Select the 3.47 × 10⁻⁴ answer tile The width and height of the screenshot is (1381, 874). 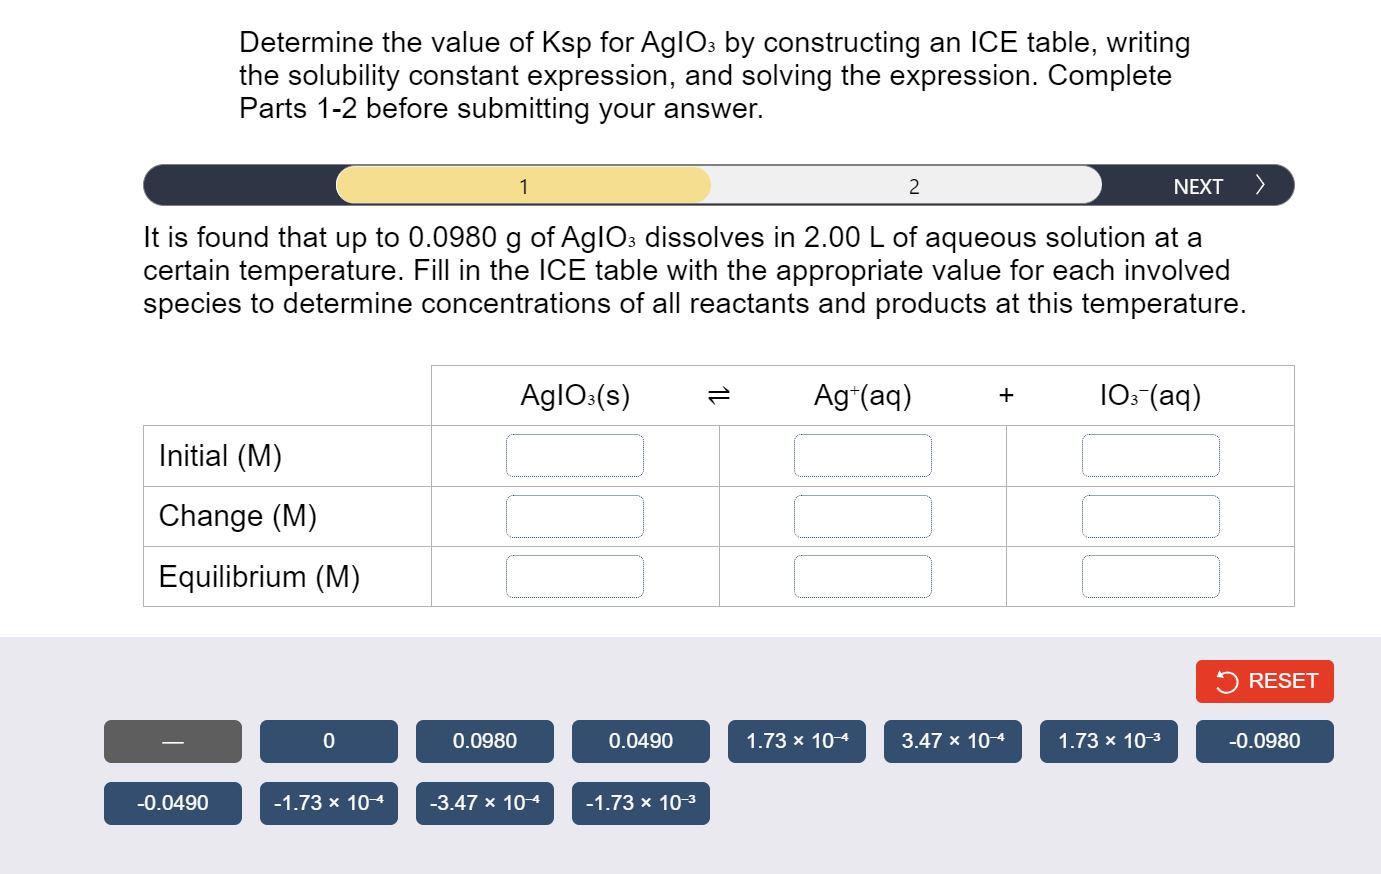pyautogui.click(x=952, y=741)
